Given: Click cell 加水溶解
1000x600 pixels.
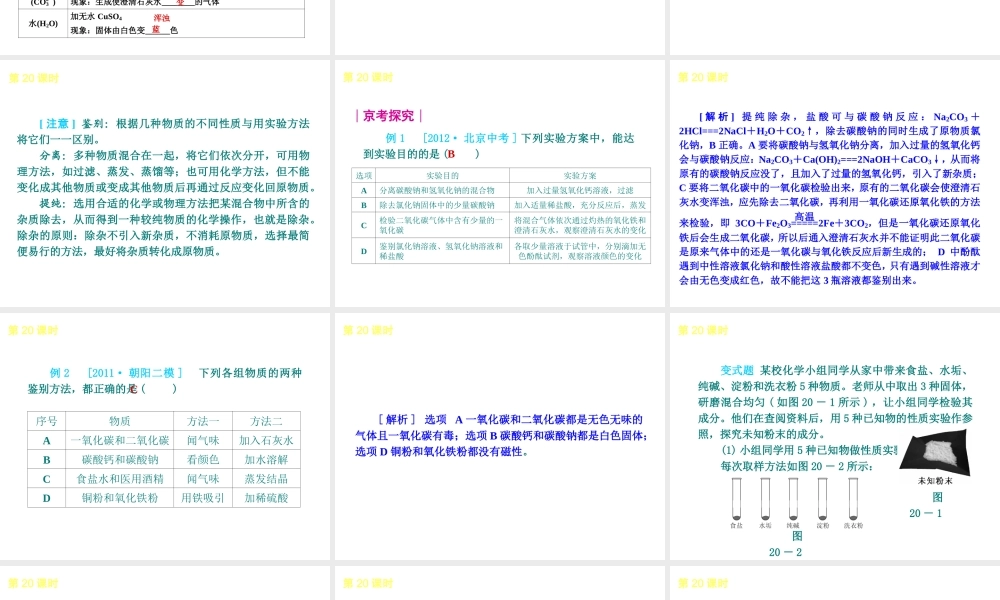Looking at the screenshot, I should click(x=266, y=460).
